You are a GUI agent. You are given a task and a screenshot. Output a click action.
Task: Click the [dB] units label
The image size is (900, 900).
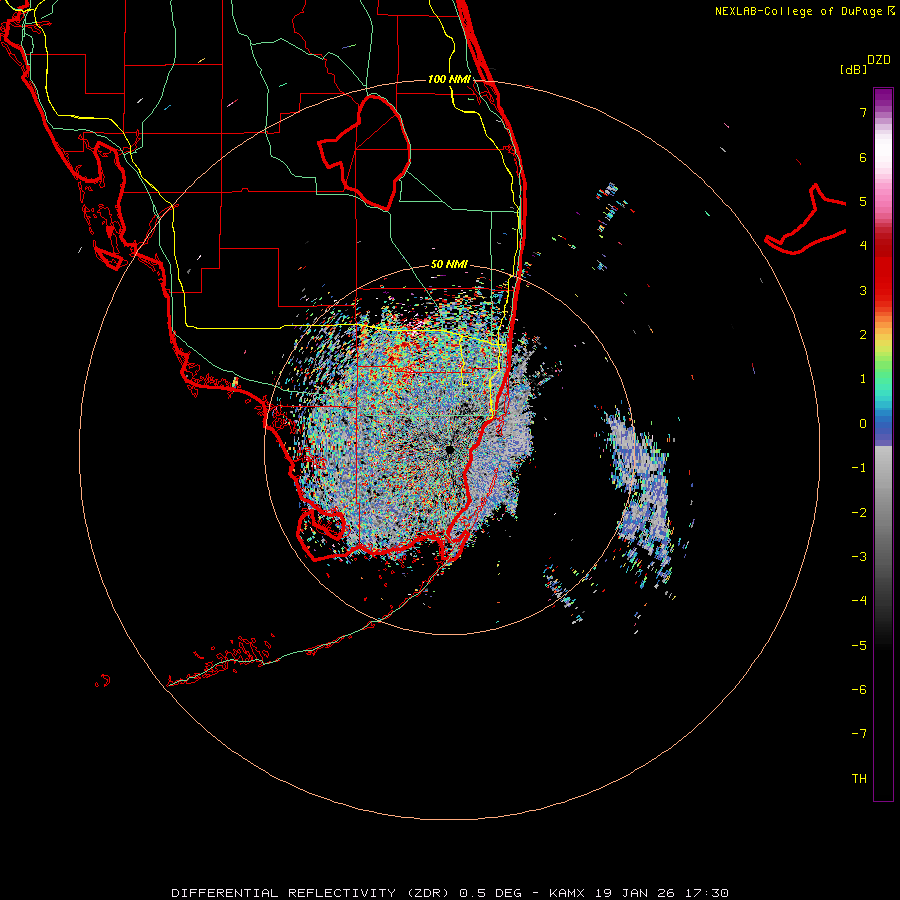(853, 69)
